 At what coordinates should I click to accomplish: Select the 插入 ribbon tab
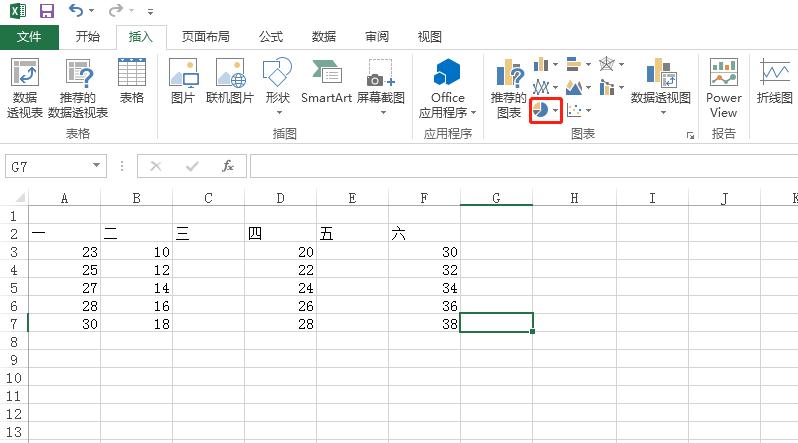click(141, 37)
